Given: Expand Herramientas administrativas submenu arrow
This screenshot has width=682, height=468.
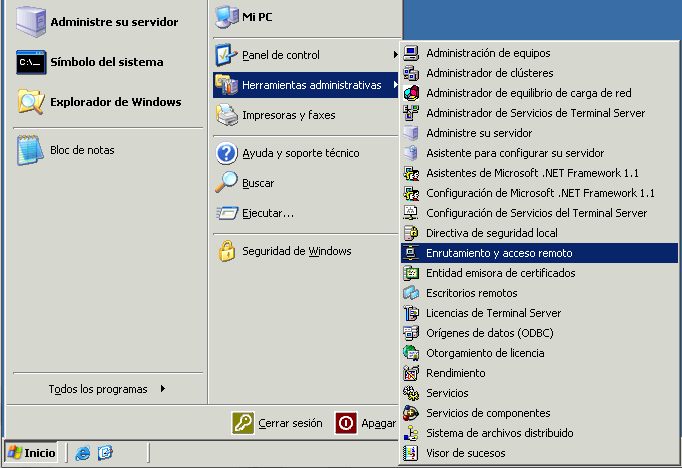Looking at the screenshot, I should pyautogui.click(x=396, y=86).
